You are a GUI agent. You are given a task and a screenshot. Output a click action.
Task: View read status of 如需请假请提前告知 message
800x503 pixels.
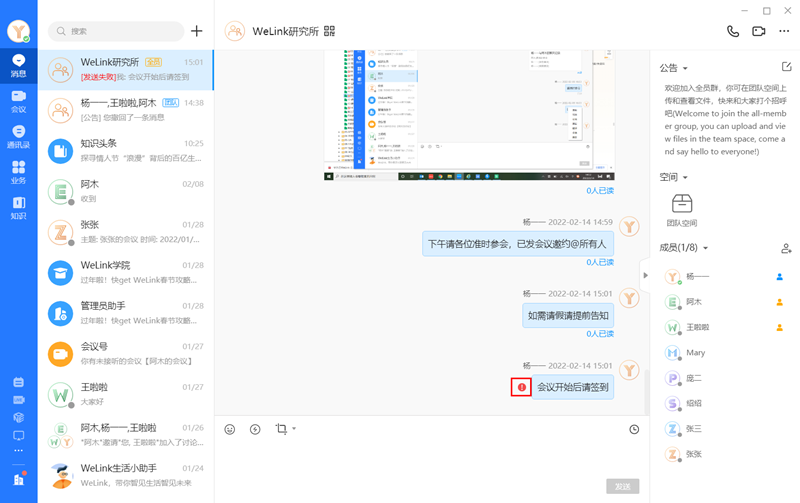(600, 334)
